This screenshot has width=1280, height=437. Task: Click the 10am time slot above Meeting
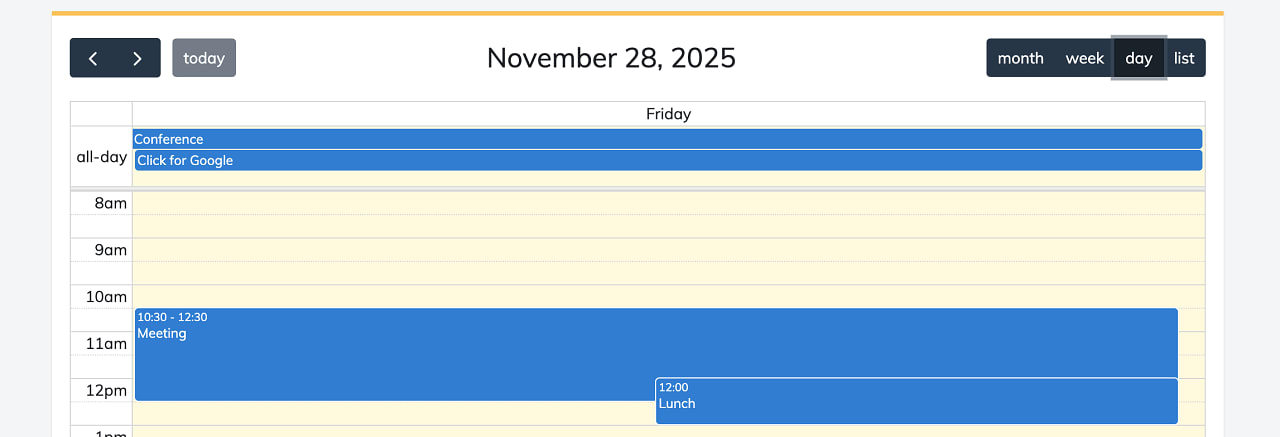[668, 296]
